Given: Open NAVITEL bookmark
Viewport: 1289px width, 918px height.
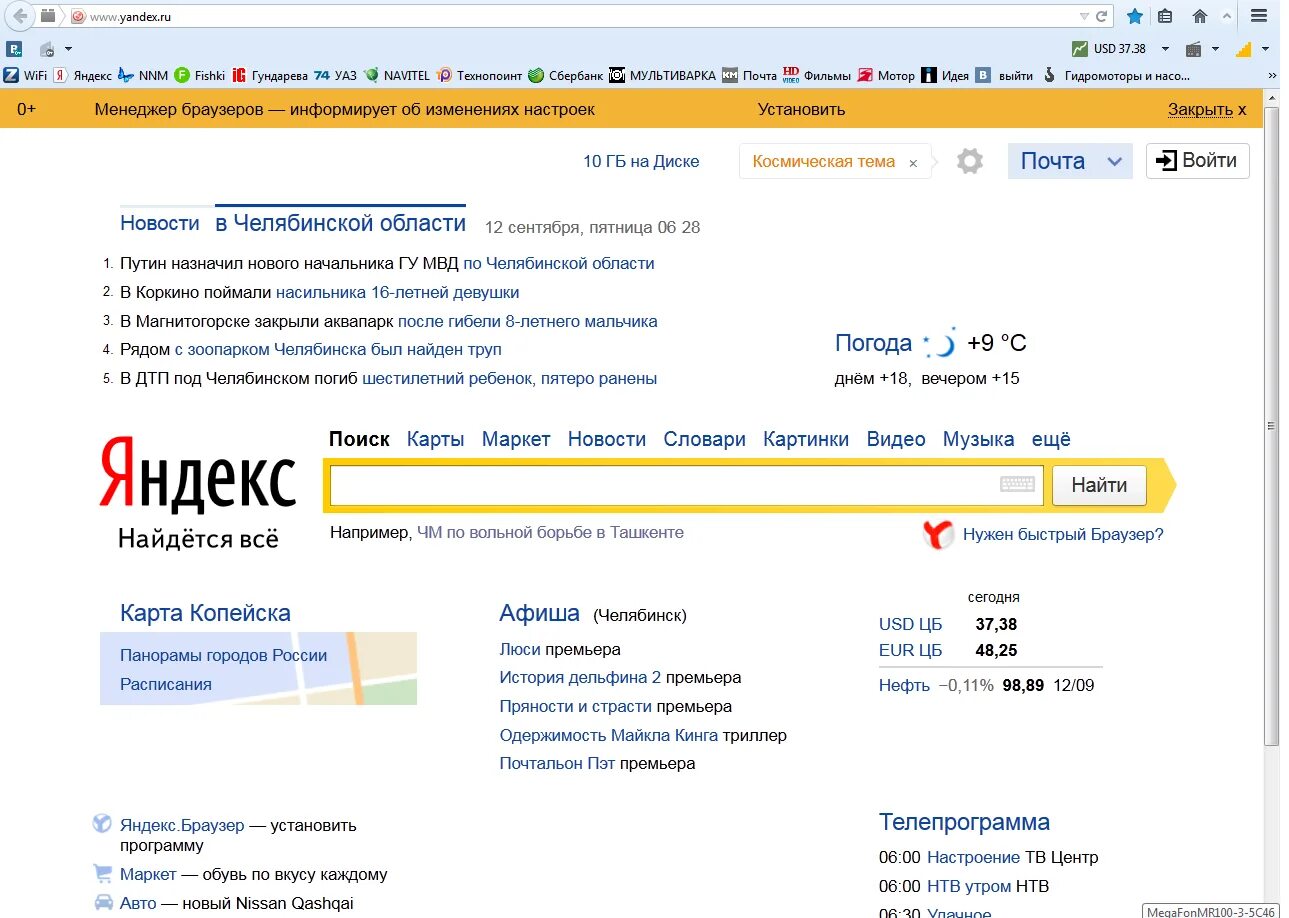Looking at the screenshot, I should 397,75.
